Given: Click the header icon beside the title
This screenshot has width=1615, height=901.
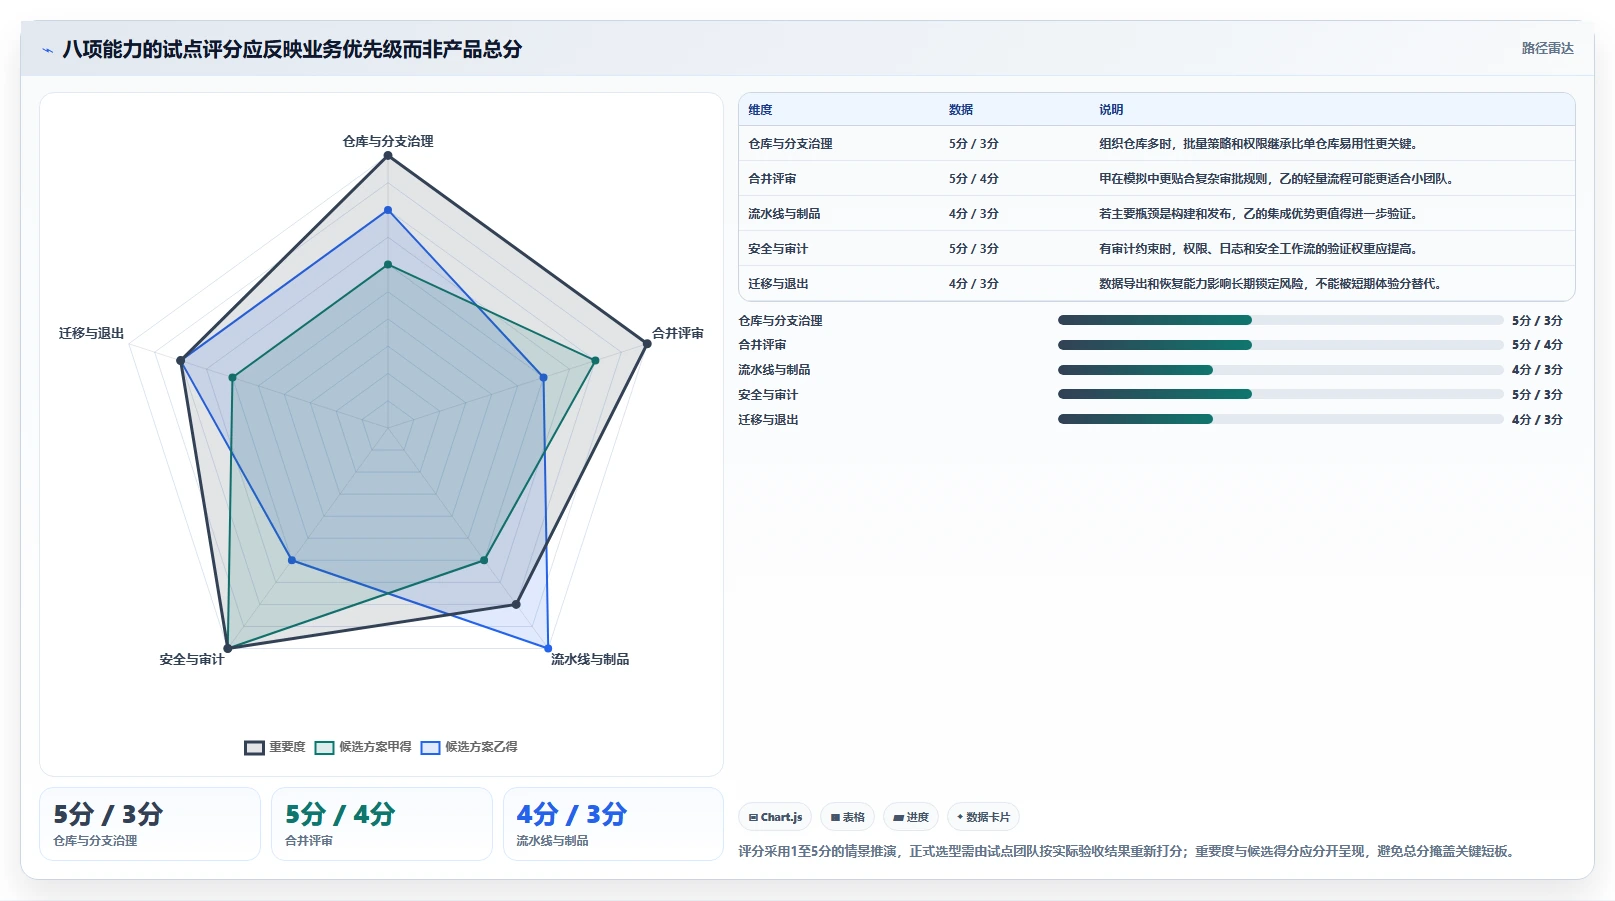Looking at the screenshot, I should (47, 50).
